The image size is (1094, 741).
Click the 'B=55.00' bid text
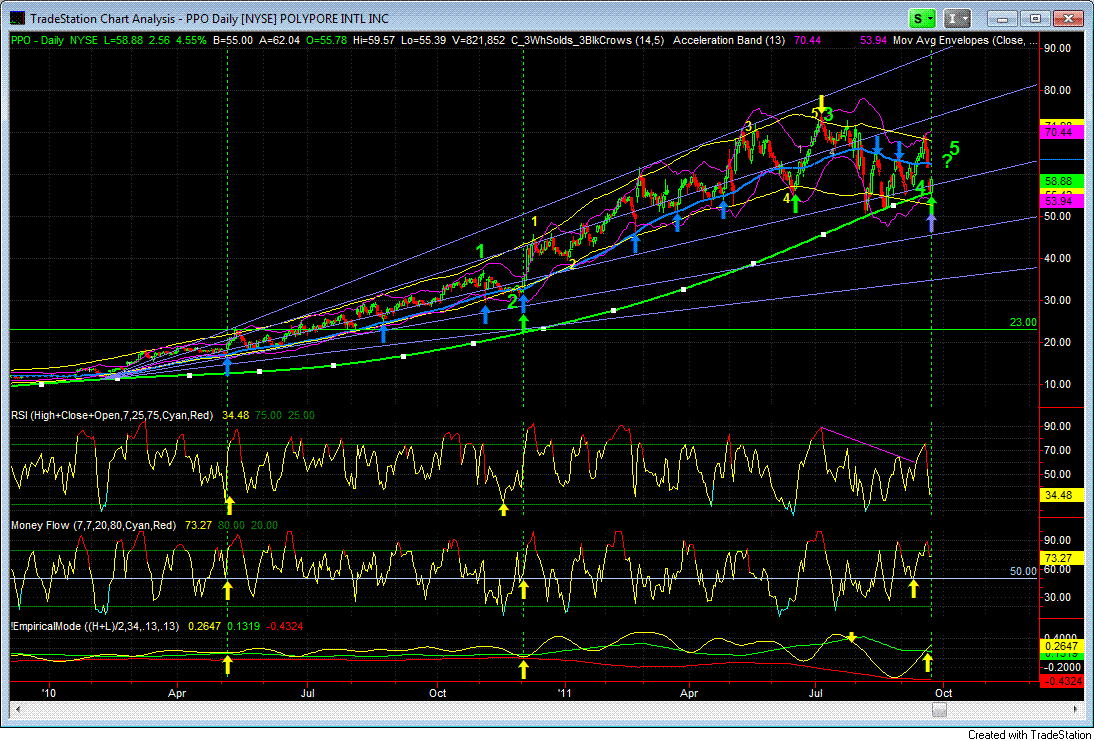(232, 40)
